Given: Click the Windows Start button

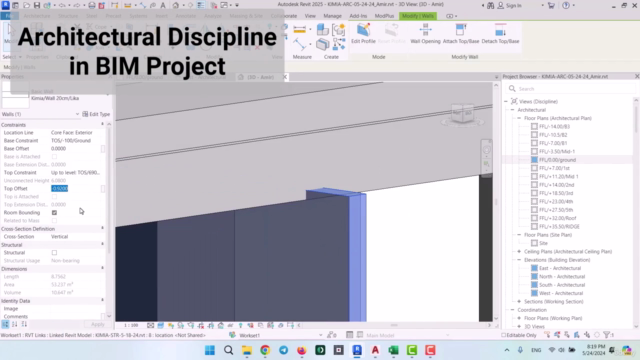Looking at the screenshot, I should tap(210, 350).
